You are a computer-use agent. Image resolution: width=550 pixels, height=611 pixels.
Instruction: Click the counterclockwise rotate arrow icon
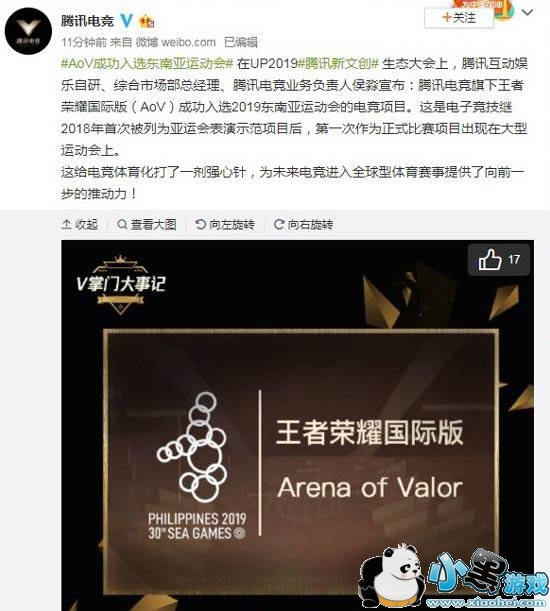coord(200,224)
